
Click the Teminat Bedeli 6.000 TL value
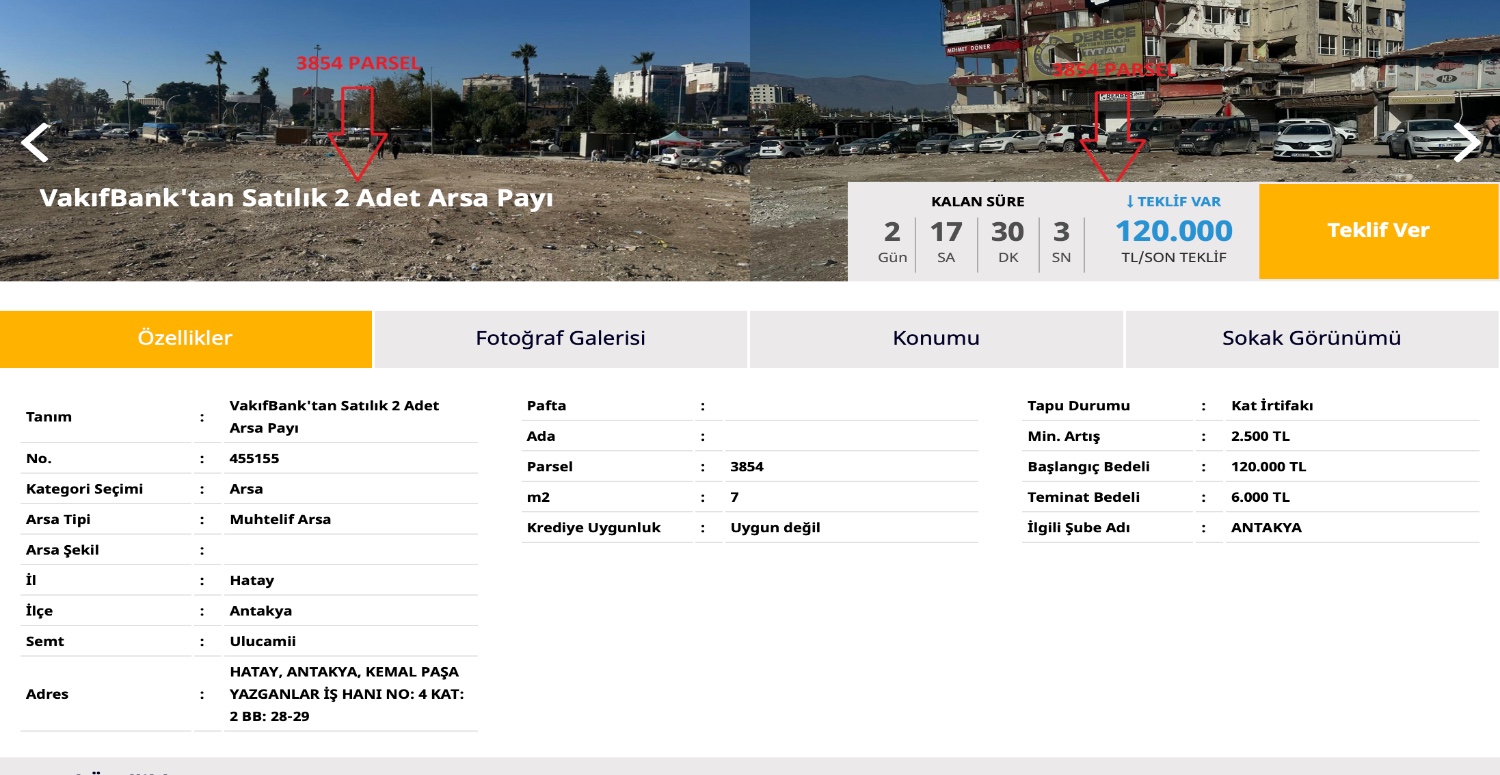pos(1260,497)
